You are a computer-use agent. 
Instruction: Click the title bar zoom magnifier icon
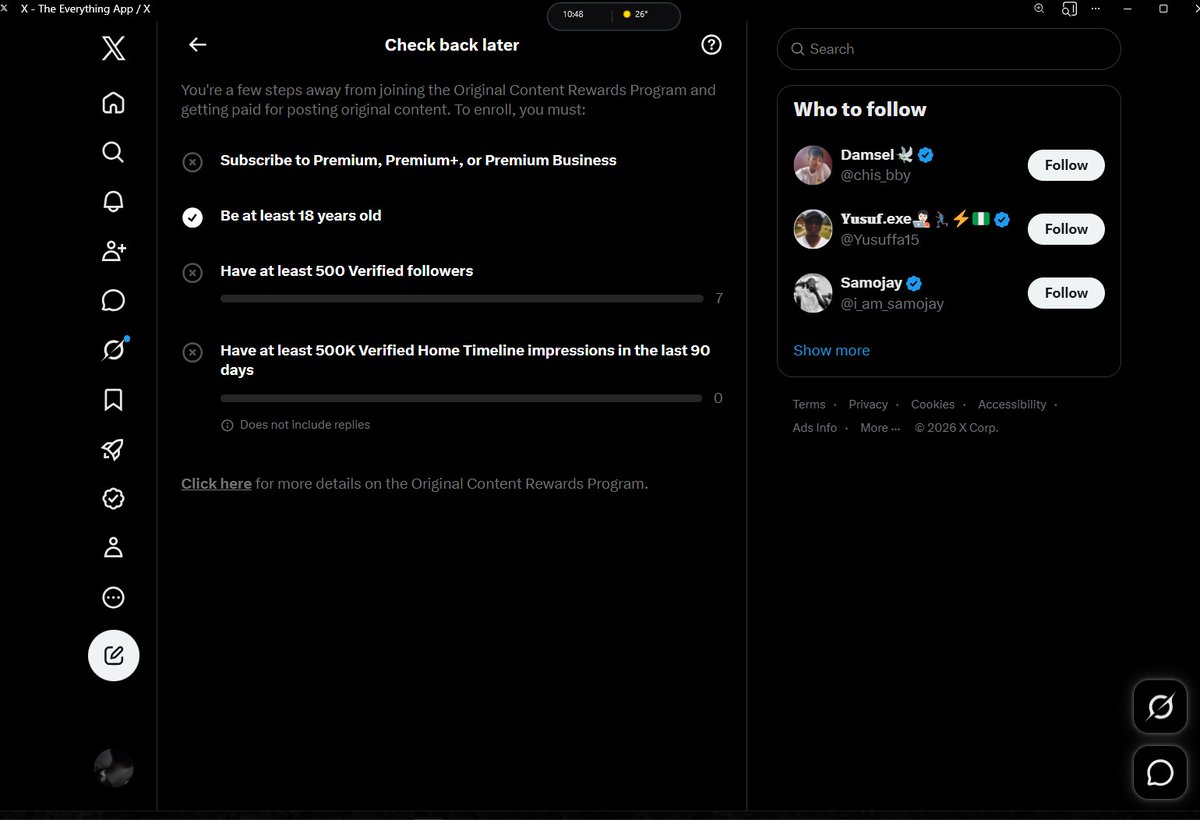pos(1039,8)
